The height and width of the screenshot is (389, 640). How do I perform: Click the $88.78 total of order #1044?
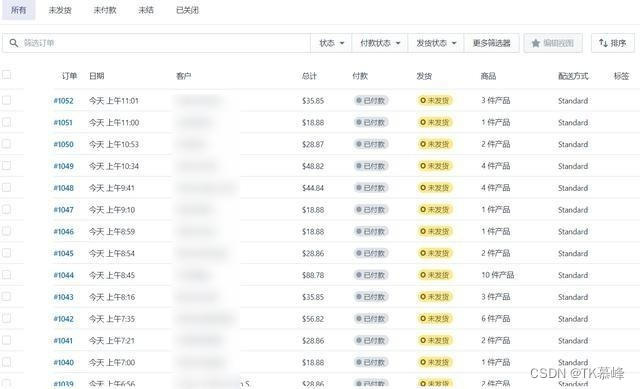313,276
